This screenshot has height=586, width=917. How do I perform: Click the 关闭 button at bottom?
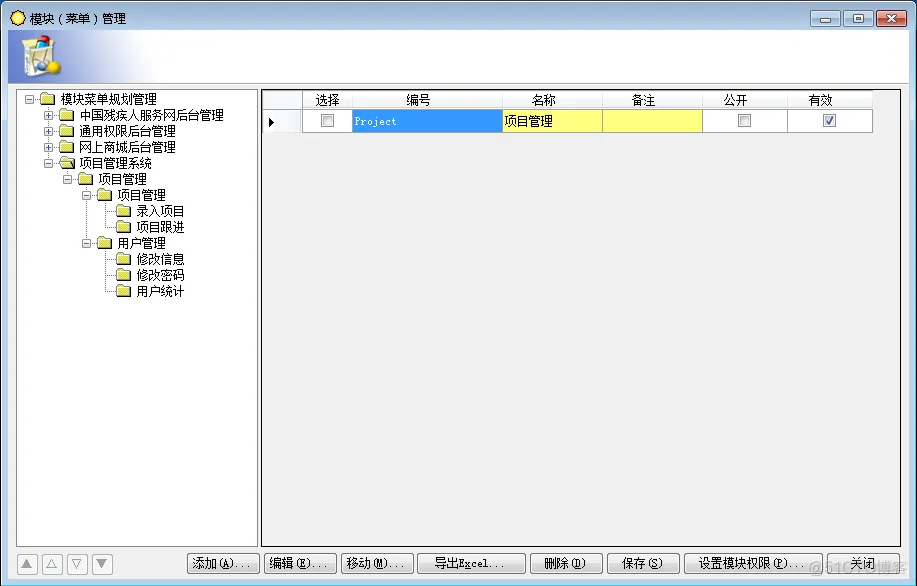[863, 564]
